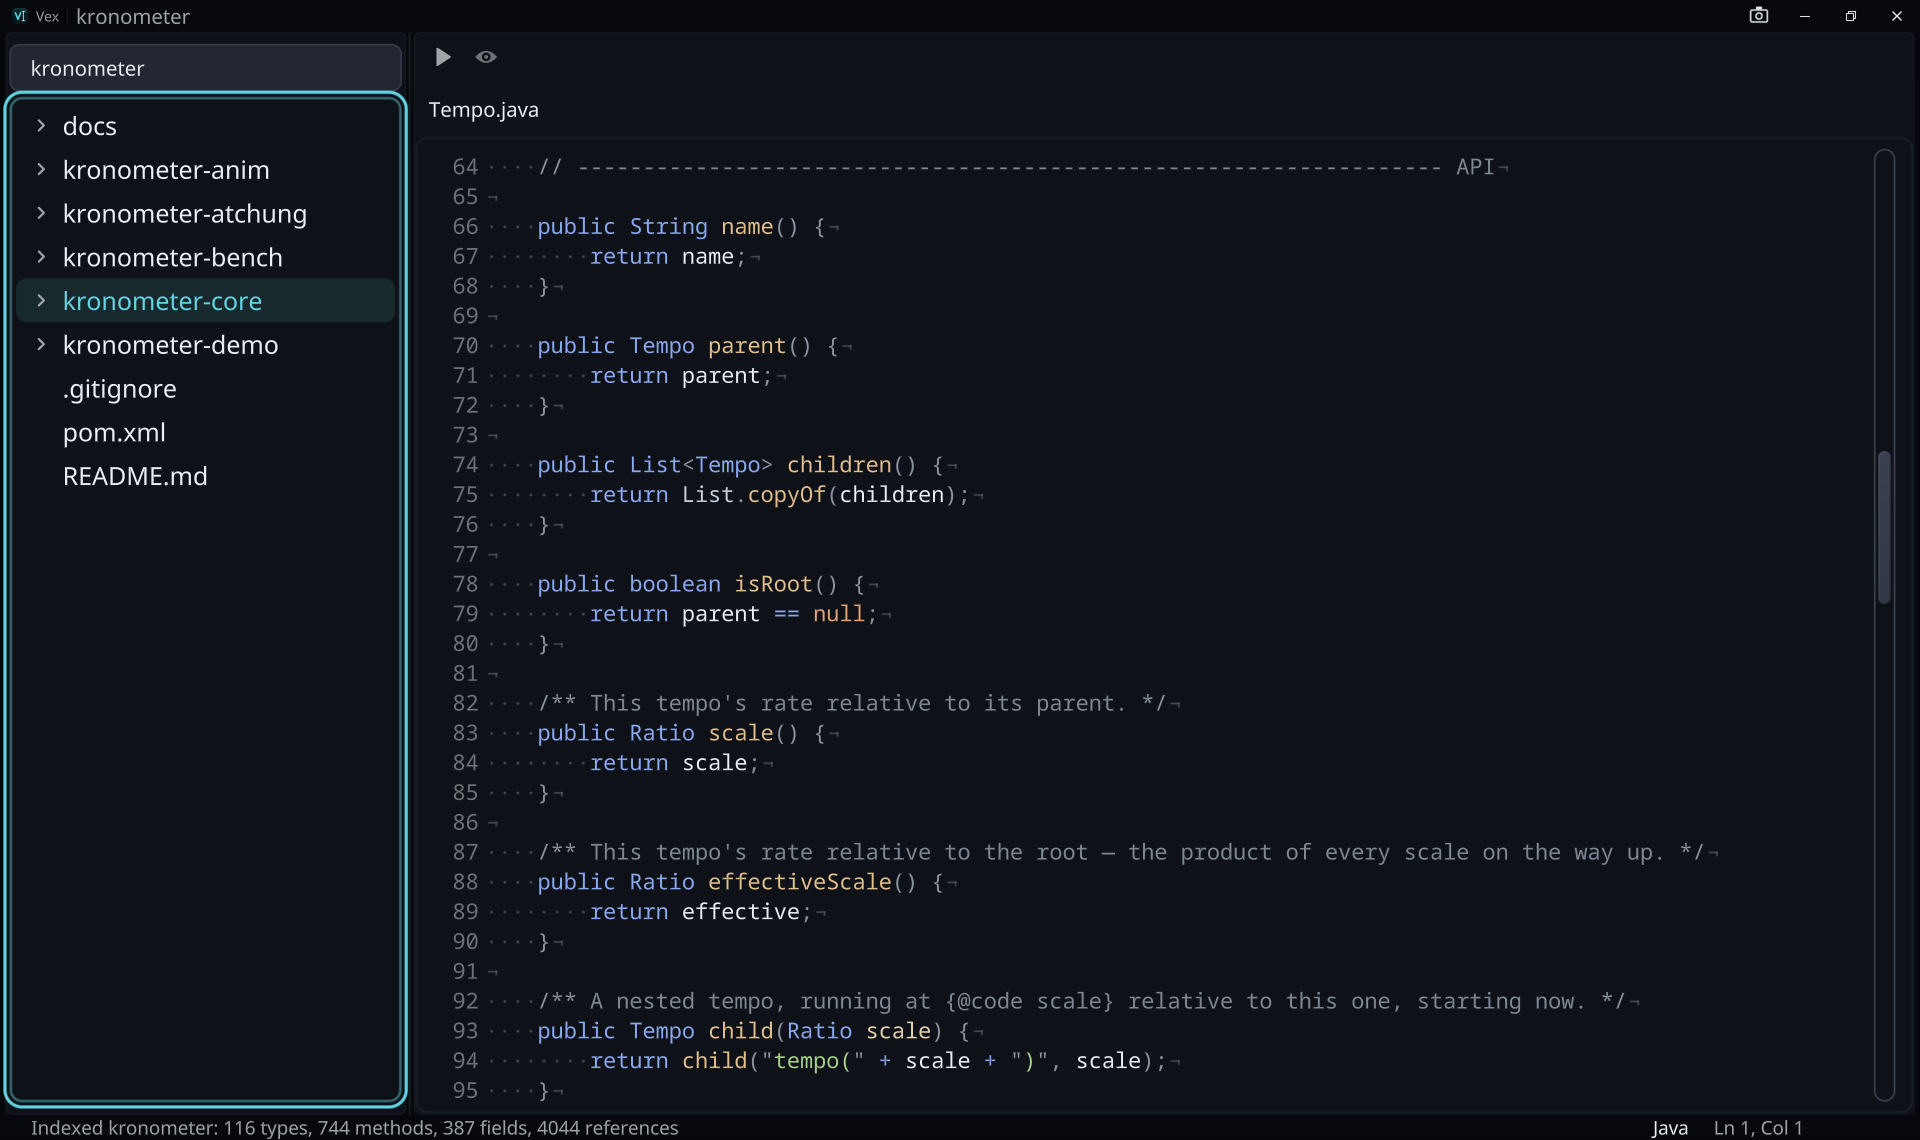Click the parent method name on line 70
Viewport: 1920px width, 1140px height.
point(747,346)
